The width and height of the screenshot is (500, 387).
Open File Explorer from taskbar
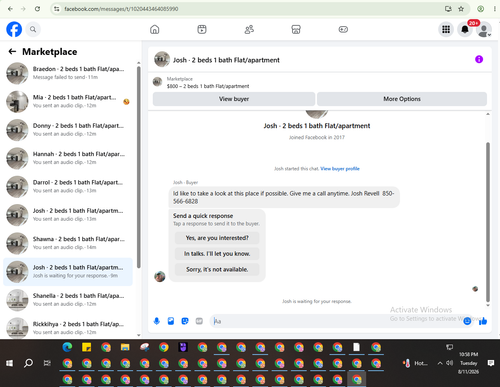(125, 347)
